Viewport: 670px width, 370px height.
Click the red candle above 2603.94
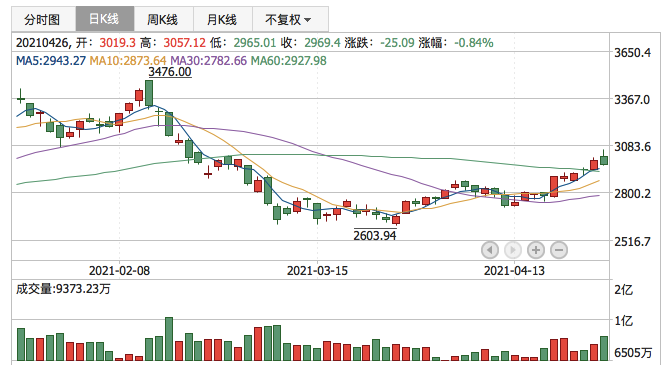point(396,220)
